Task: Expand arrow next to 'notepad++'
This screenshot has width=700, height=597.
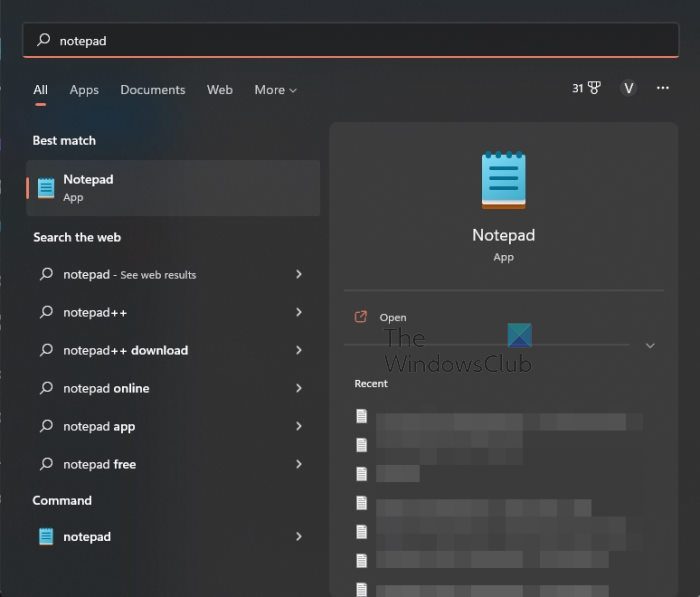Action: [x=299, y=312]
